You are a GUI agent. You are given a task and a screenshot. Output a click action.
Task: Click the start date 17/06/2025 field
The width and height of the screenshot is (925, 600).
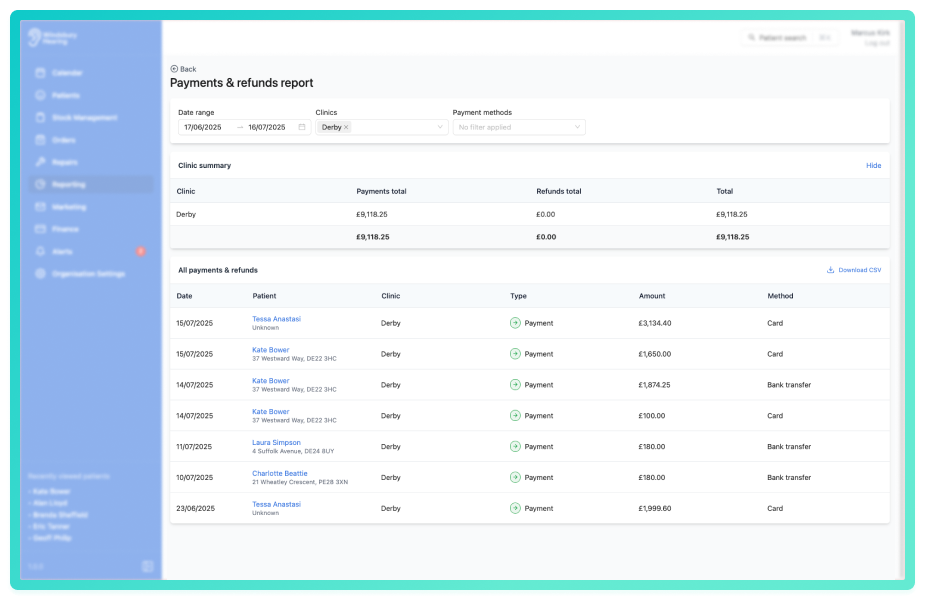pos(203,127)
